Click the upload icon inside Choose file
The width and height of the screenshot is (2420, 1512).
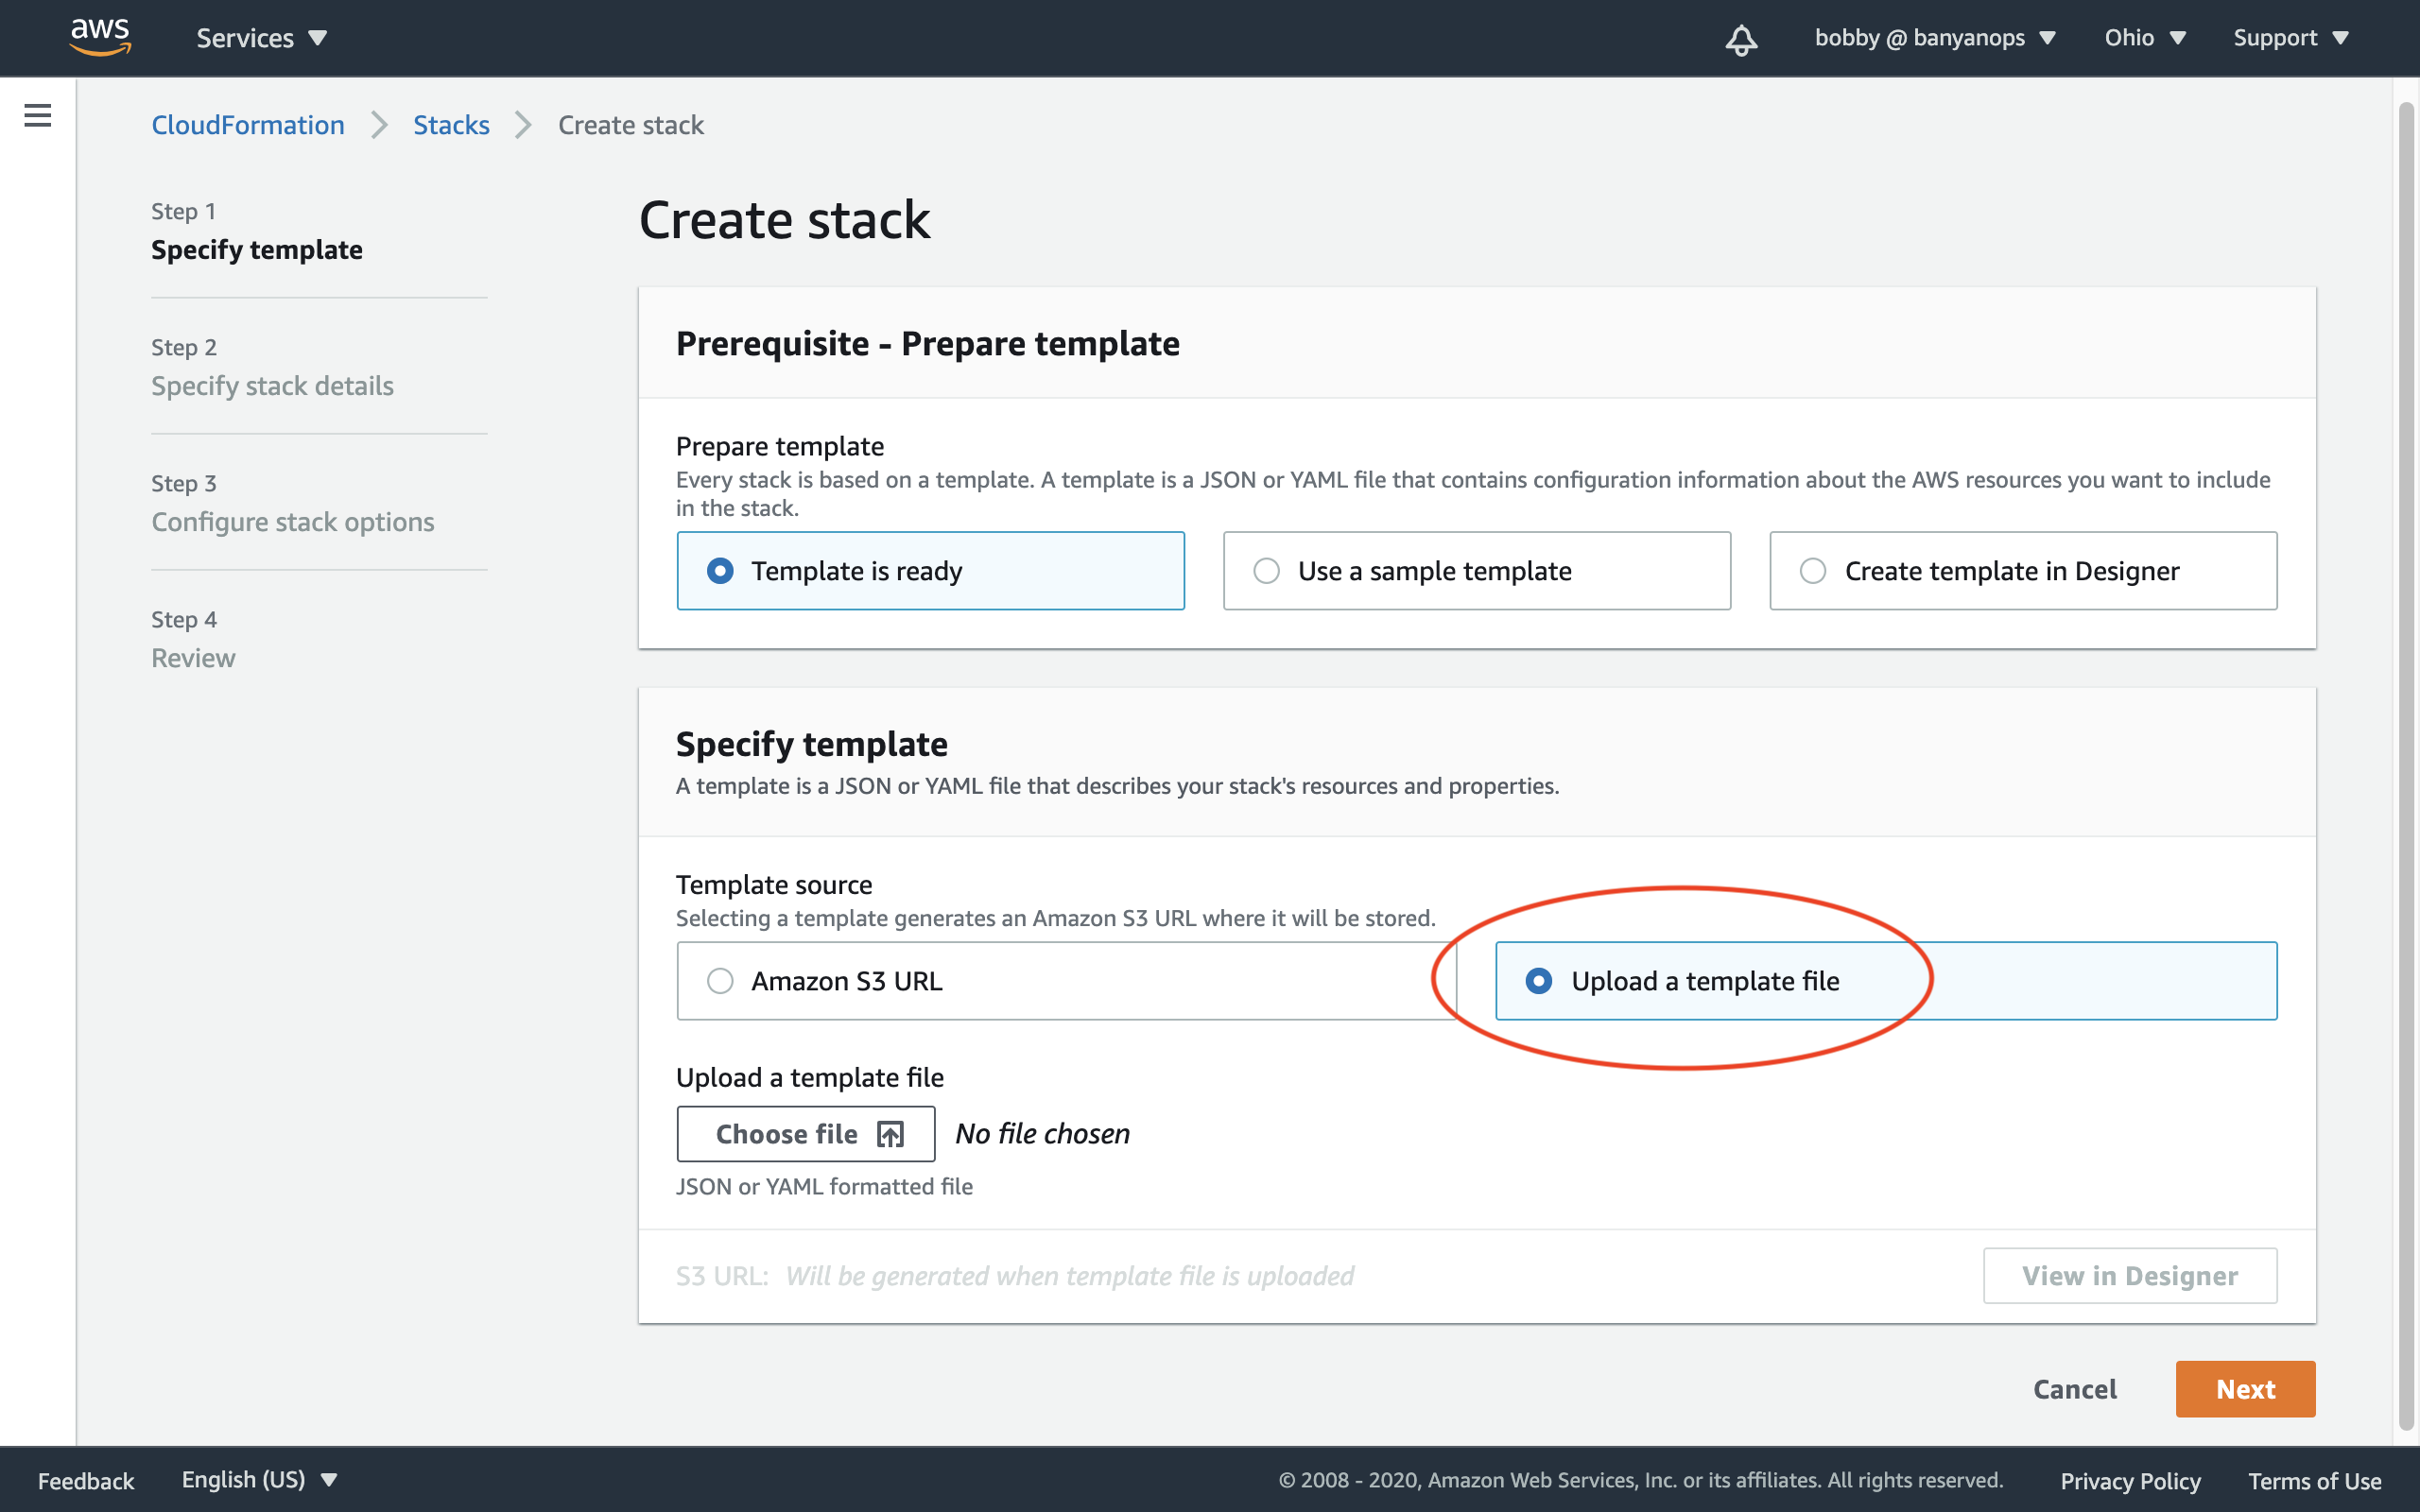[890, 1134]
